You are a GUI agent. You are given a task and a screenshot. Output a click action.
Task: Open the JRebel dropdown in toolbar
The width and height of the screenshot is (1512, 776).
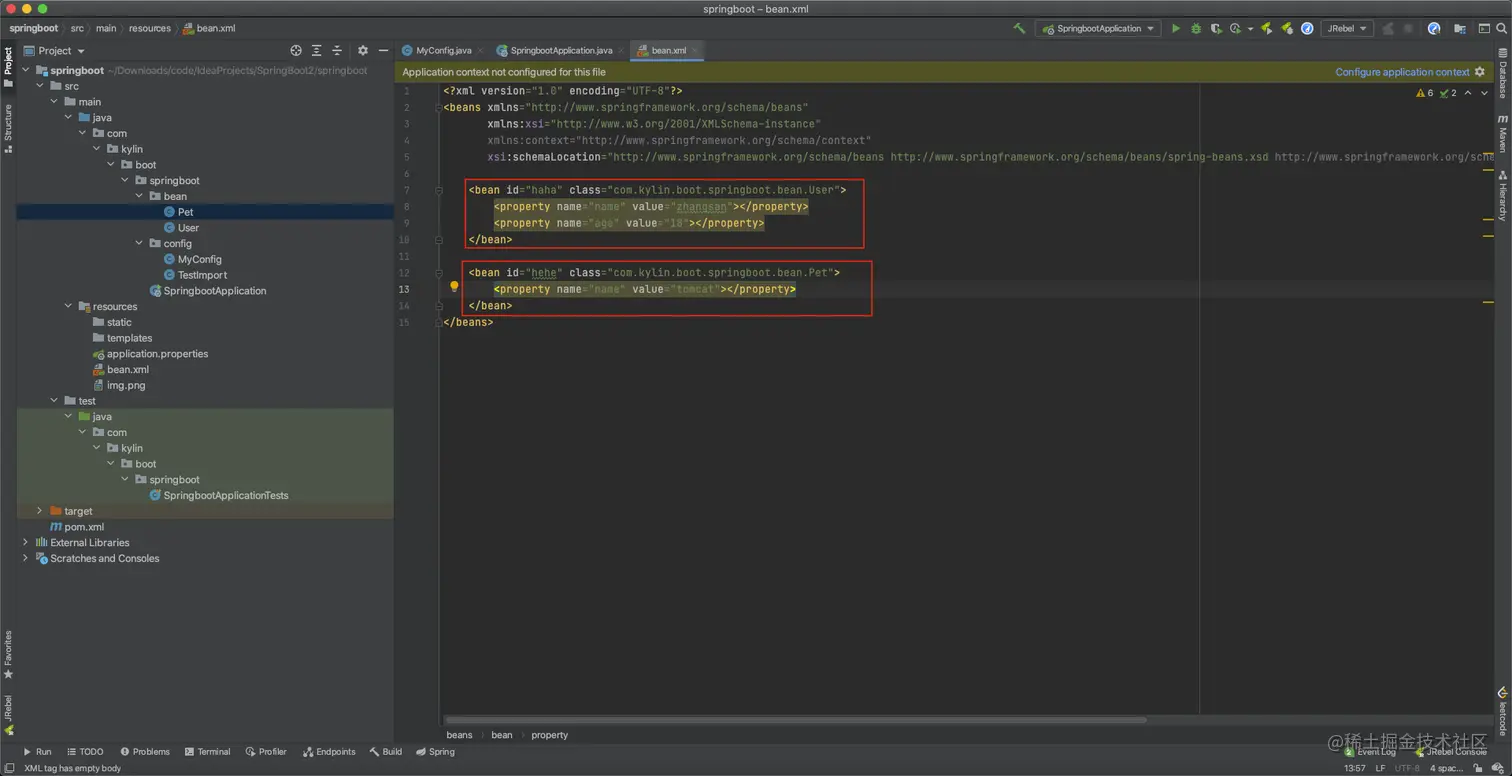pyautogui.click(x=1347, y=29)
